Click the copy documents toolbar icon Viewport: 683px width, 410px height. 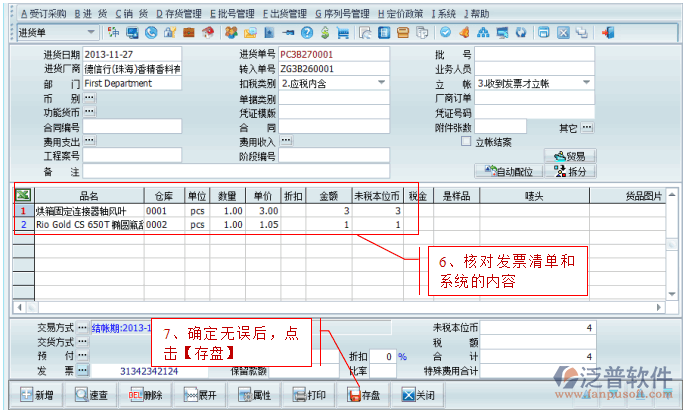click(x=422, y=32)
